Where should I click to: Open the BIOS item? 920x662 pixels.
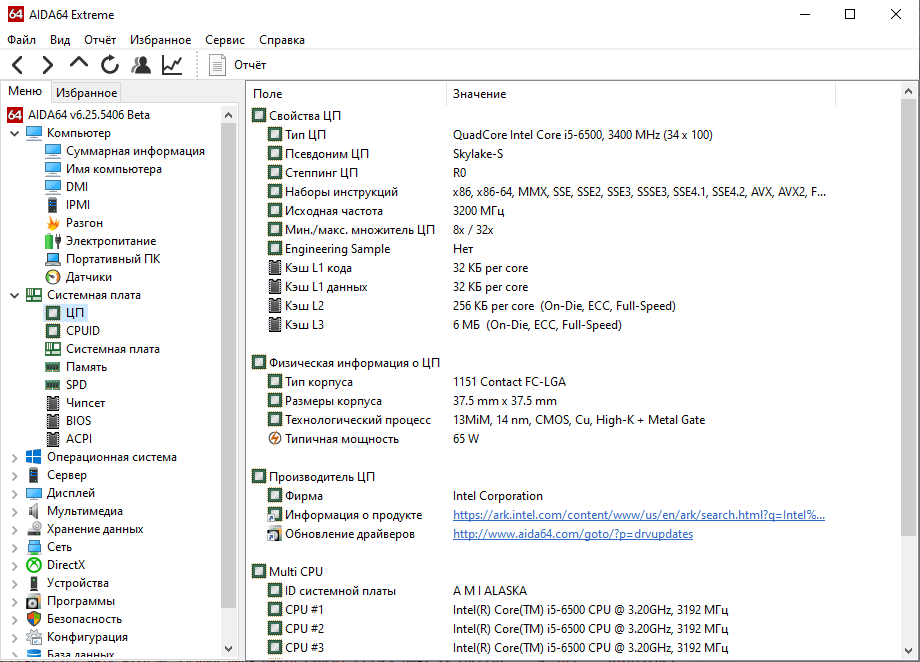(79, 421)
